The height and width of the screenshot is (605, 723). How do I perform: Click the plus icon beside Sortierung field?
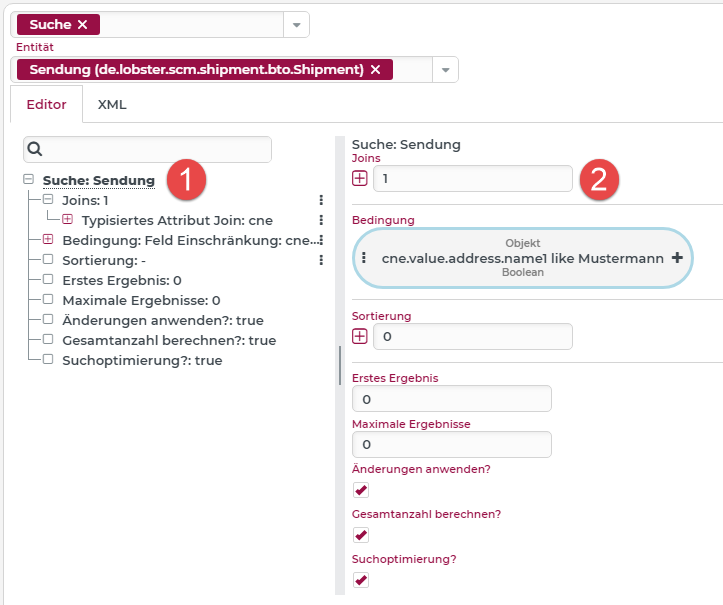tap(360, 336)
